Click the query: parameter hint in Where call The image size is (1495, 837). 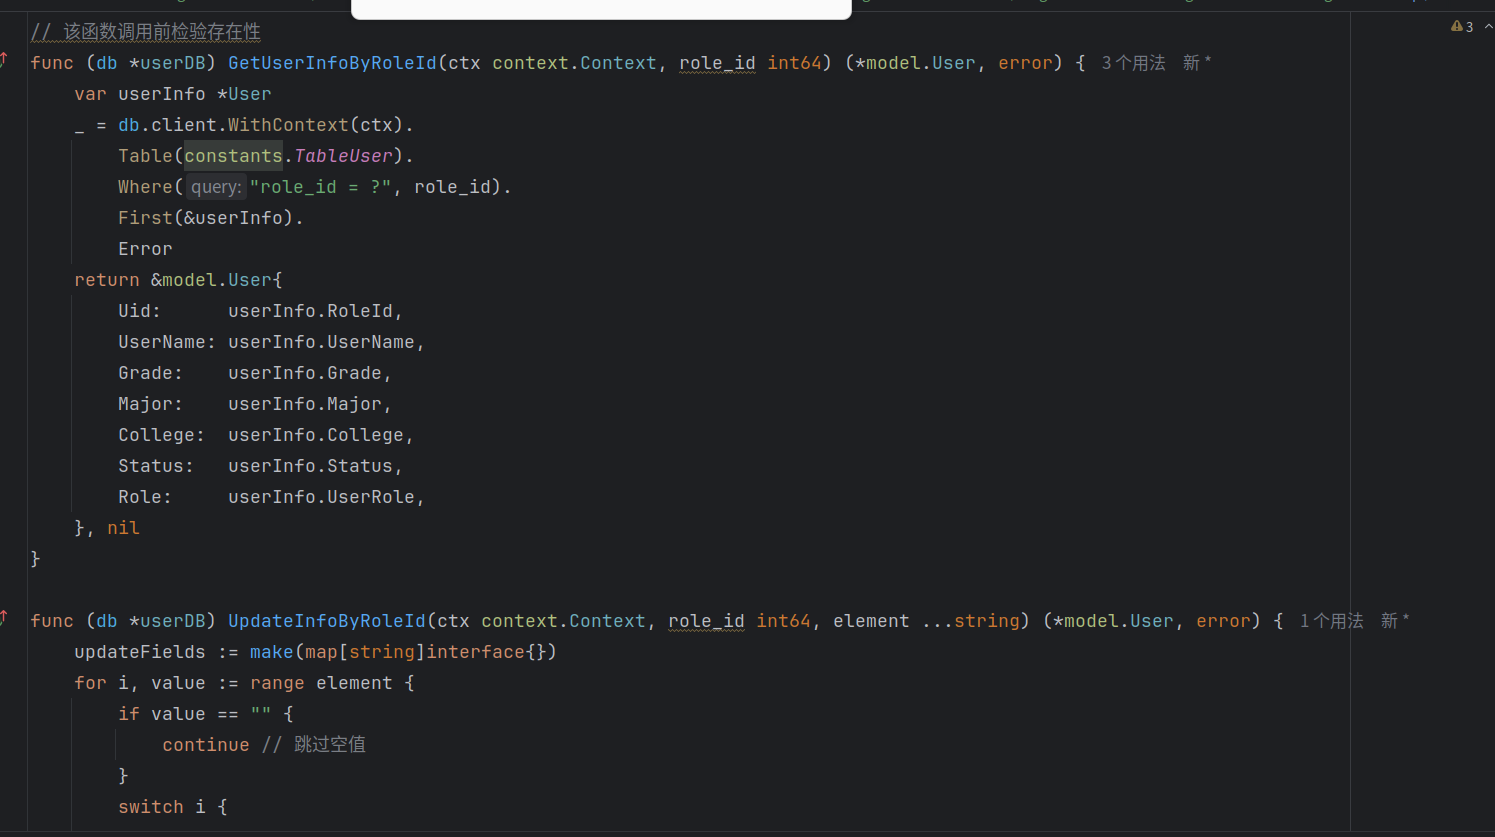216,187
